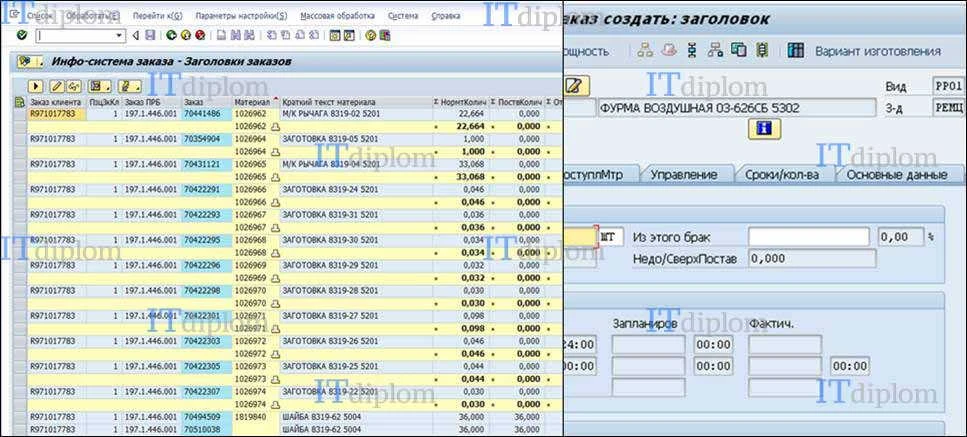Viewport: 967px width, 437px height.
Task: Click the yellow Exit arrow icon
Action: (x=186, y=36)
